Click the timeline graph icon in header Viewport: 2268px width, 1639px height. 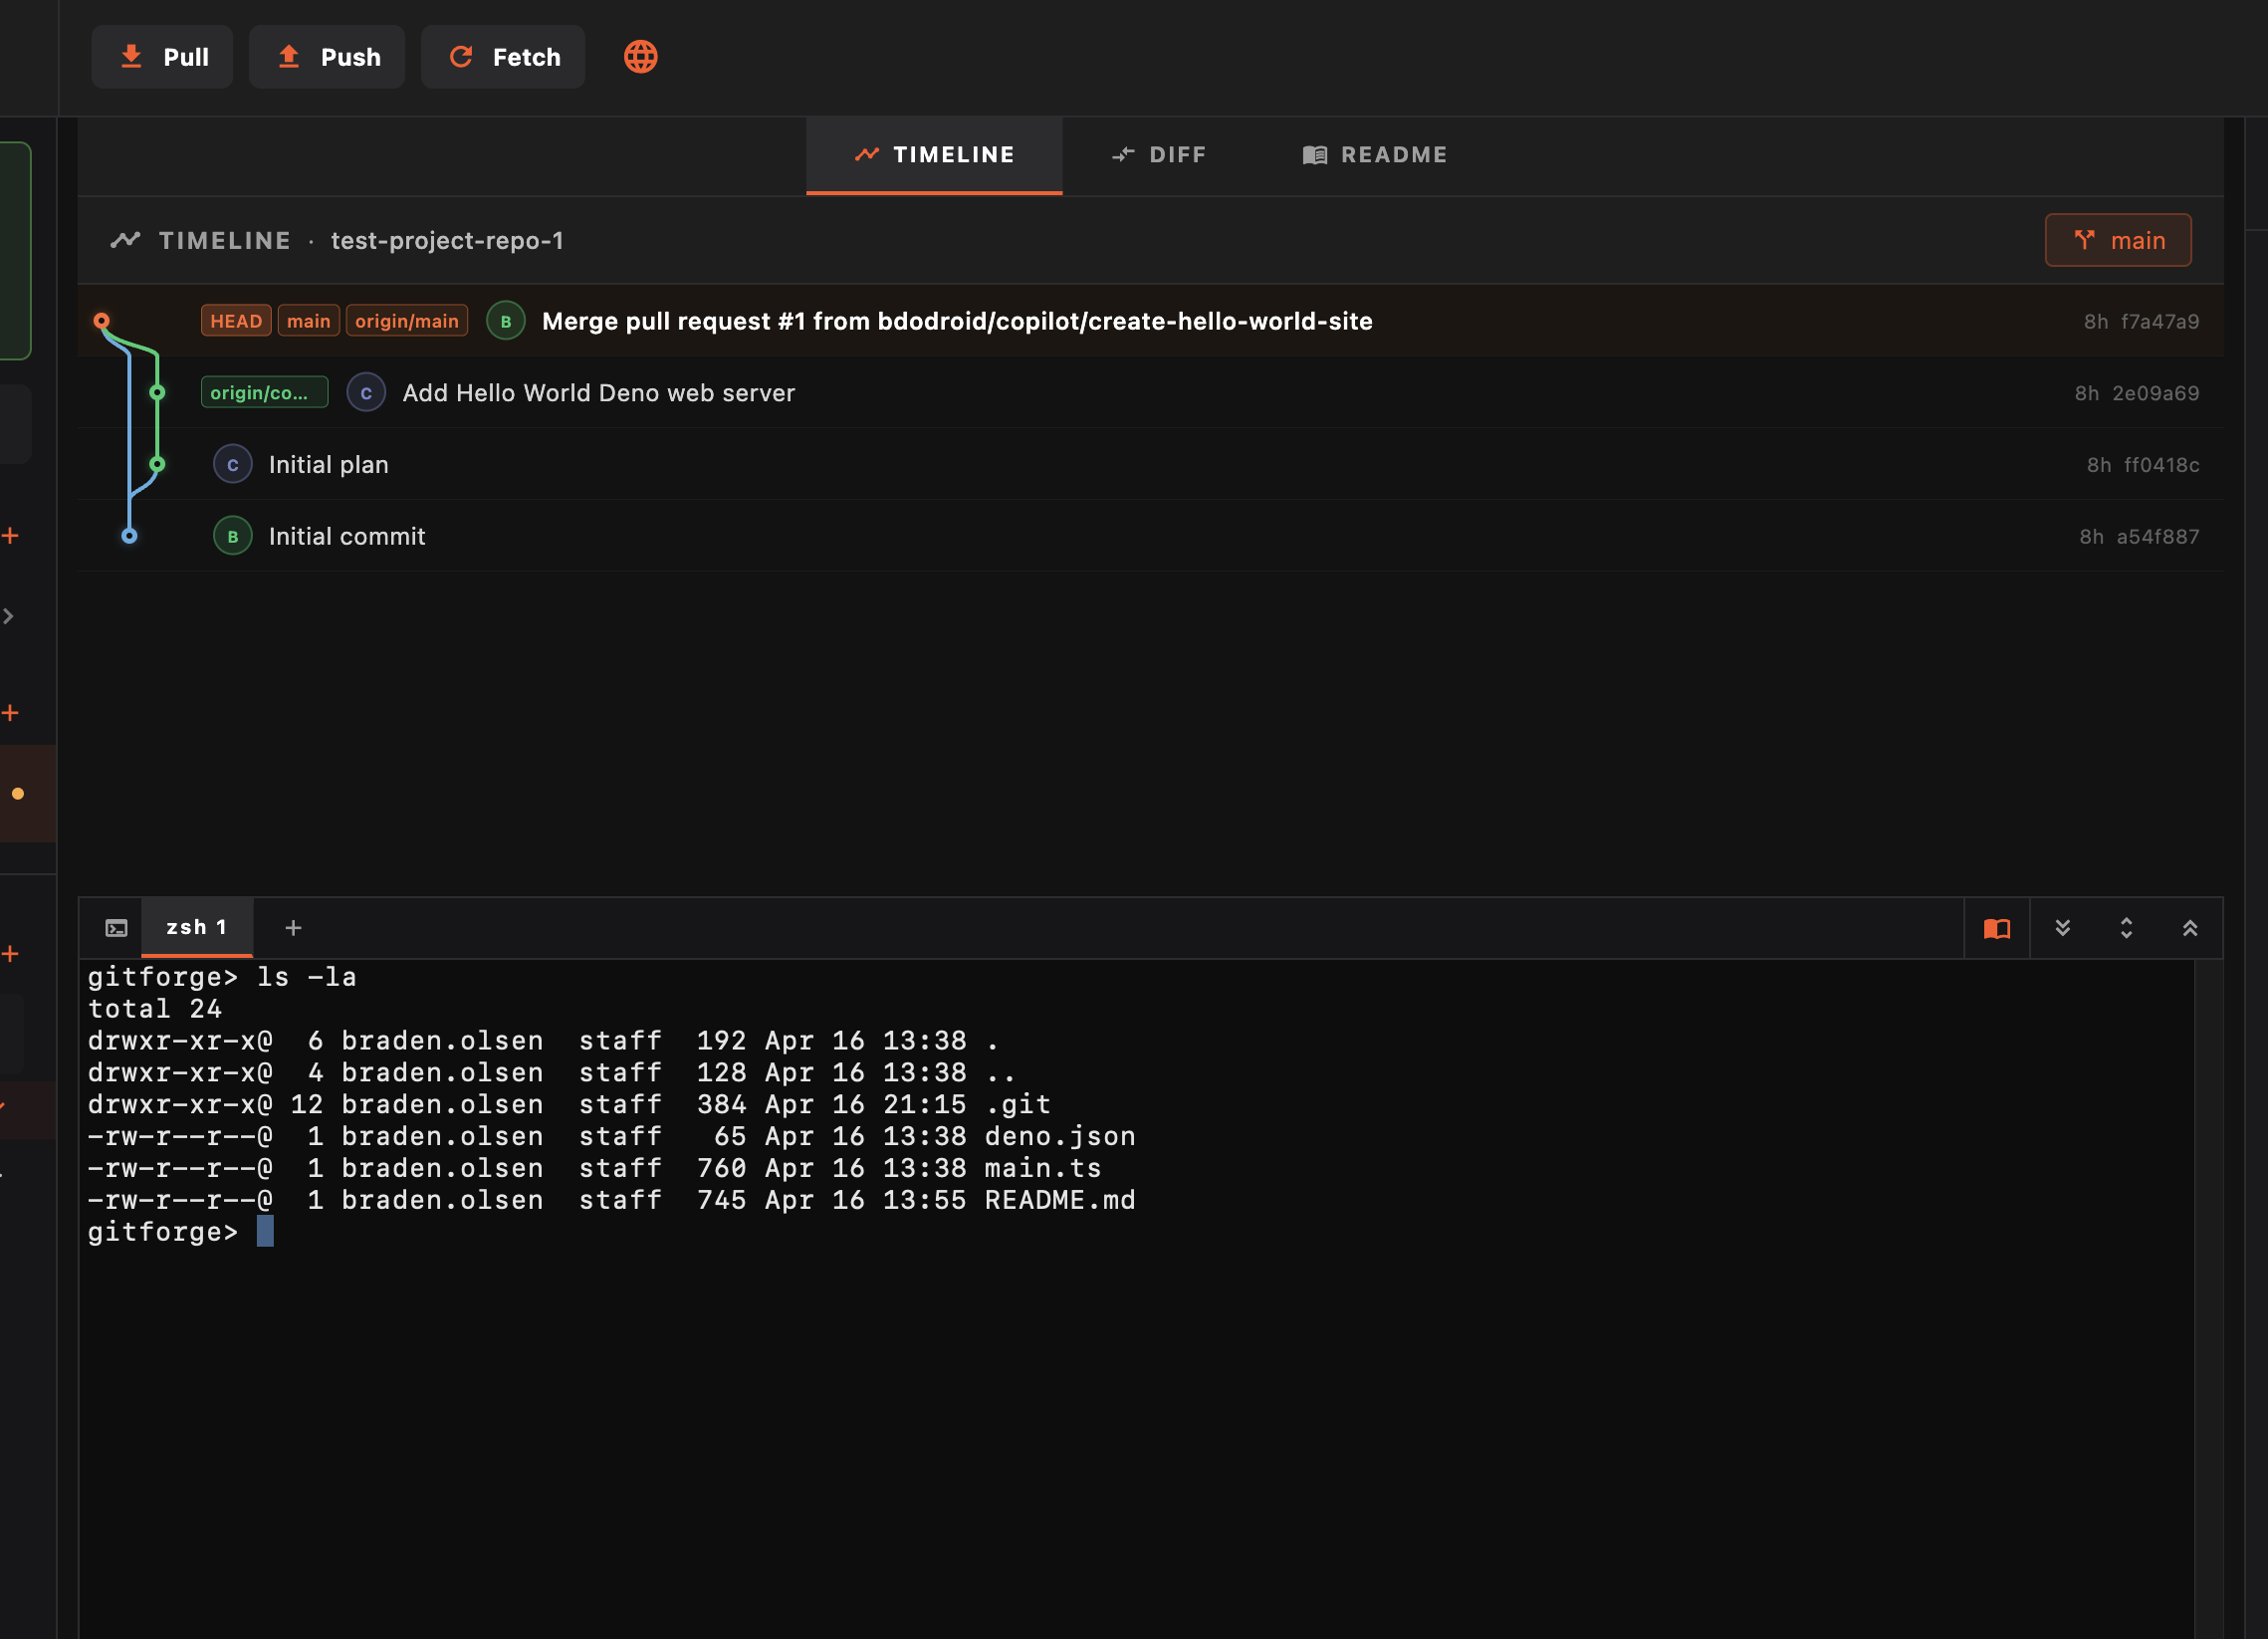pos(125,240)
